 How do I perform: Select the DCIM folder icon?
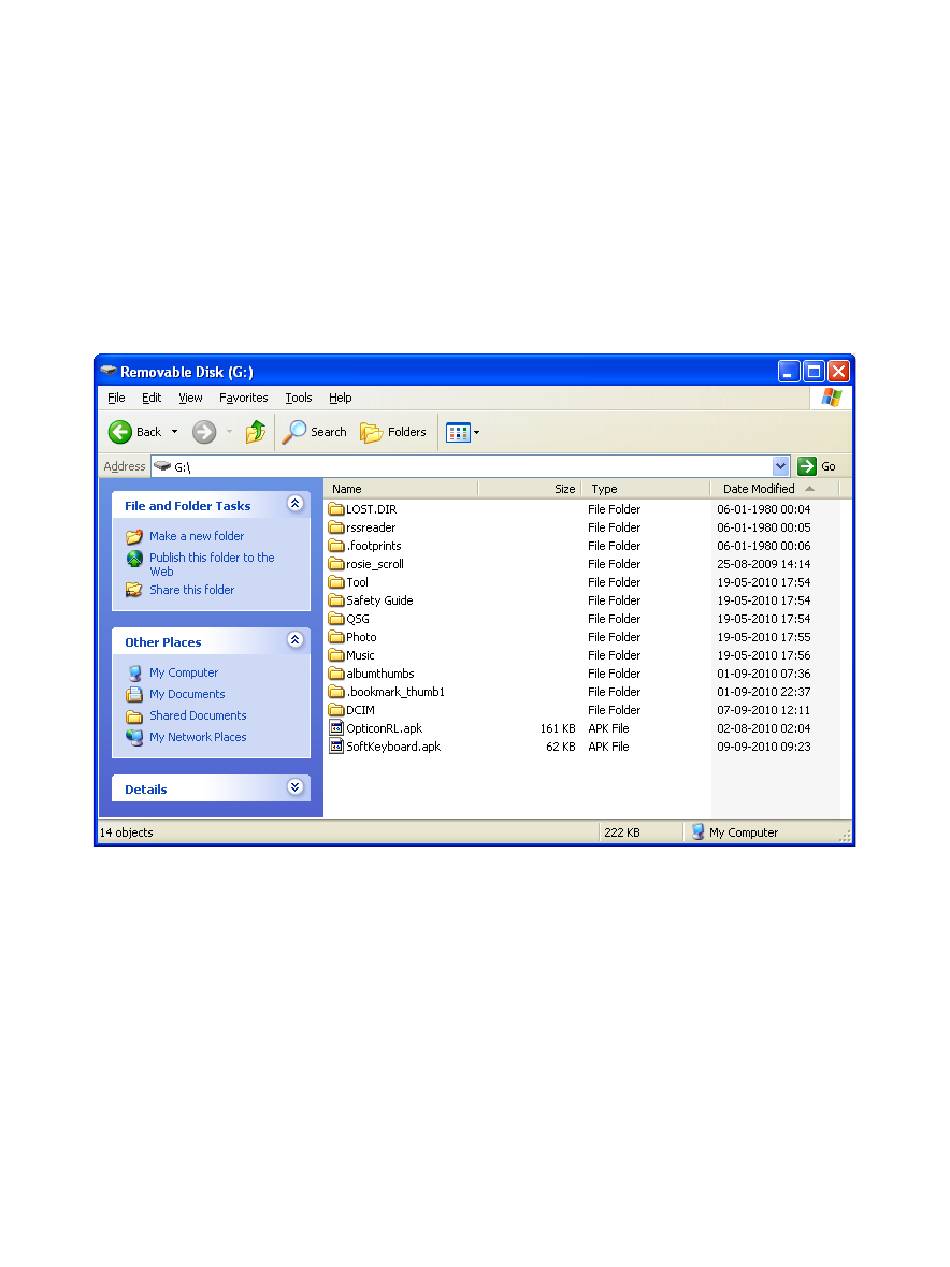tap(336, 710)
